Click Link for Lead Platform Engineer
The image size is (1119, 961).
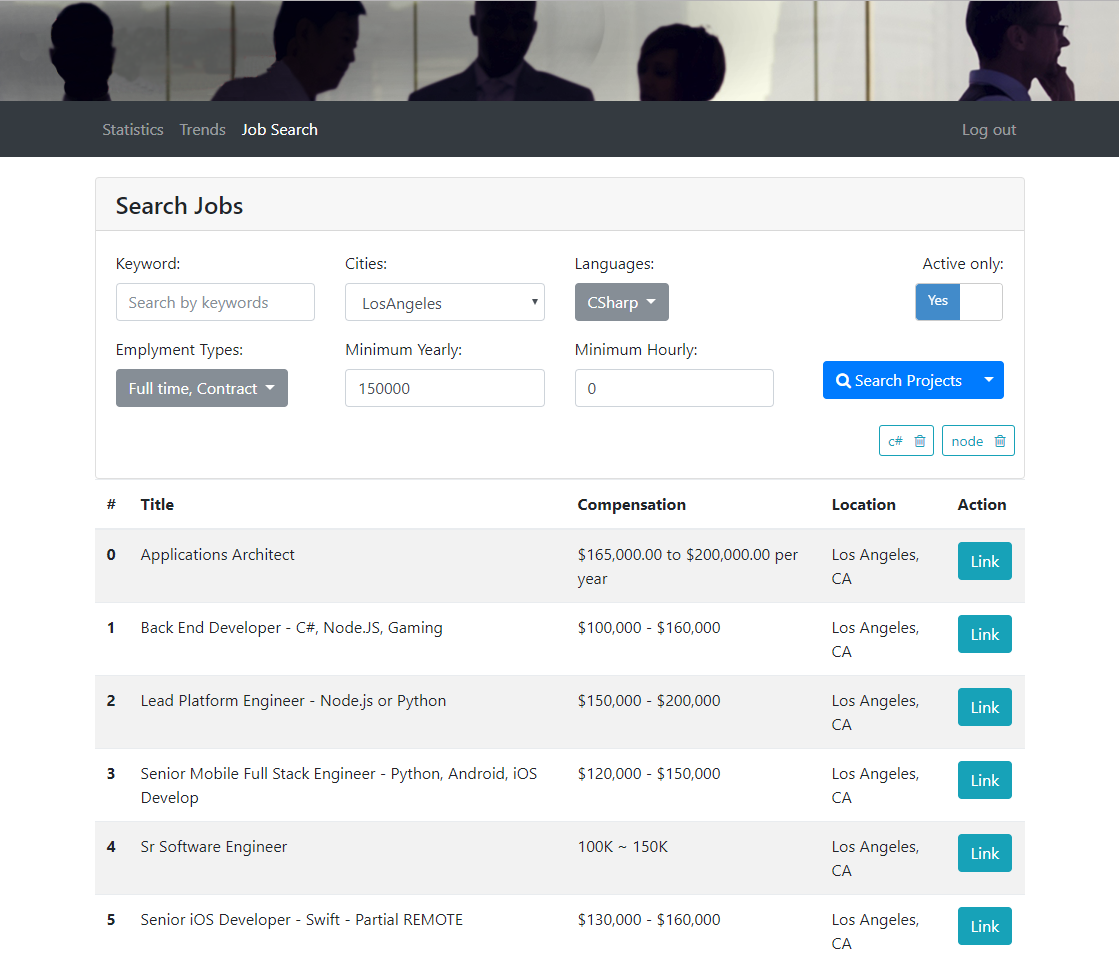[x=984, y=707]
